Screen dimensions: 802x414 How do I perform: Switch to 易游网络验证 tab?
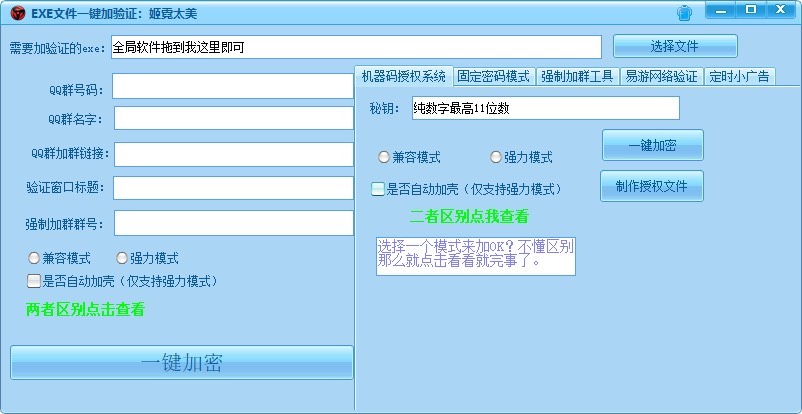click(x=661, y=76)
